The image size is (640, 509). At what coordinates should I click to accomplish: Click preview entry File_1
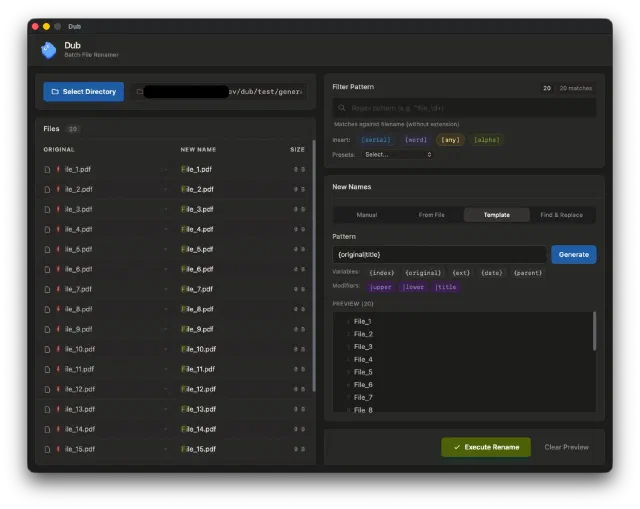[x=362, y=322]
